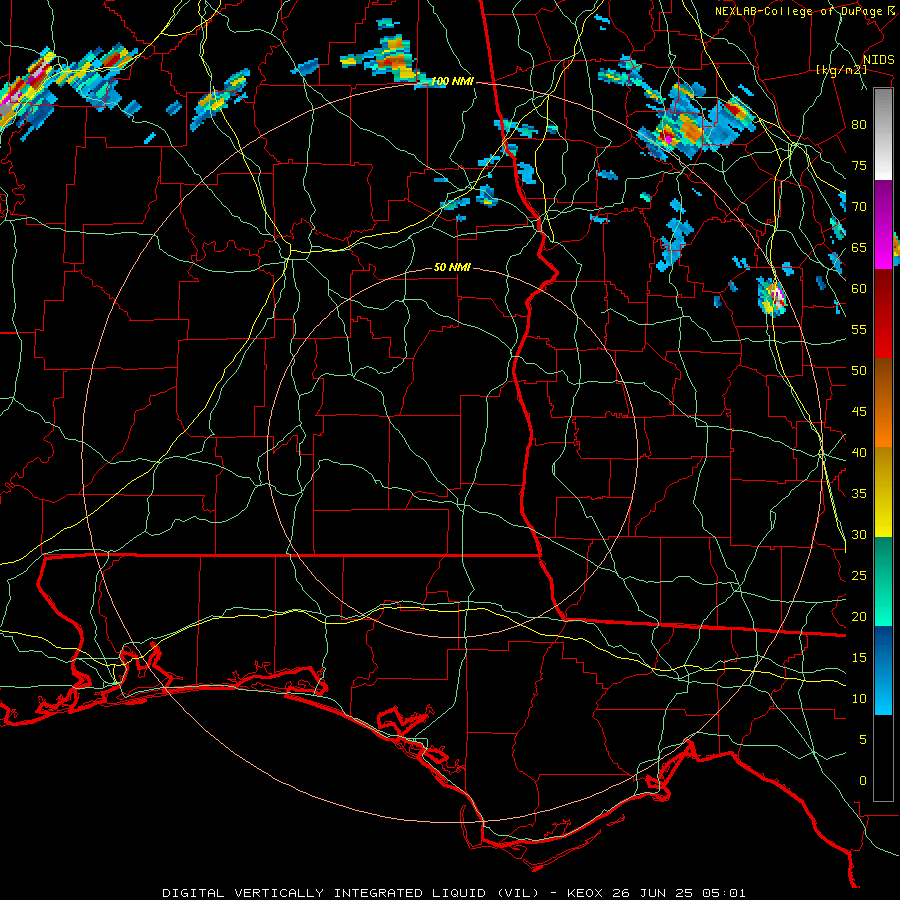
Task: Click the 100 NMI range ring label
Action: click(452, 82)
